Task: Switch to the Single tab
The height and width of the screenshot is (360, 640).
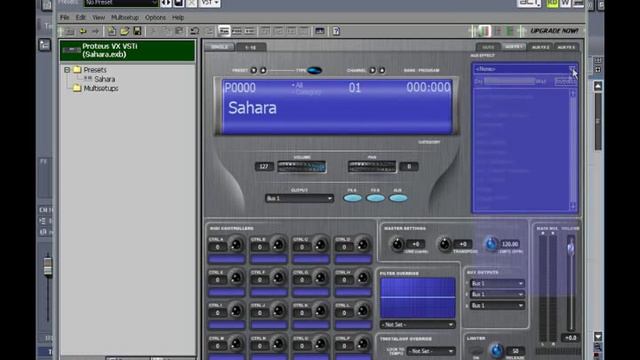Action: pos(219,47)
